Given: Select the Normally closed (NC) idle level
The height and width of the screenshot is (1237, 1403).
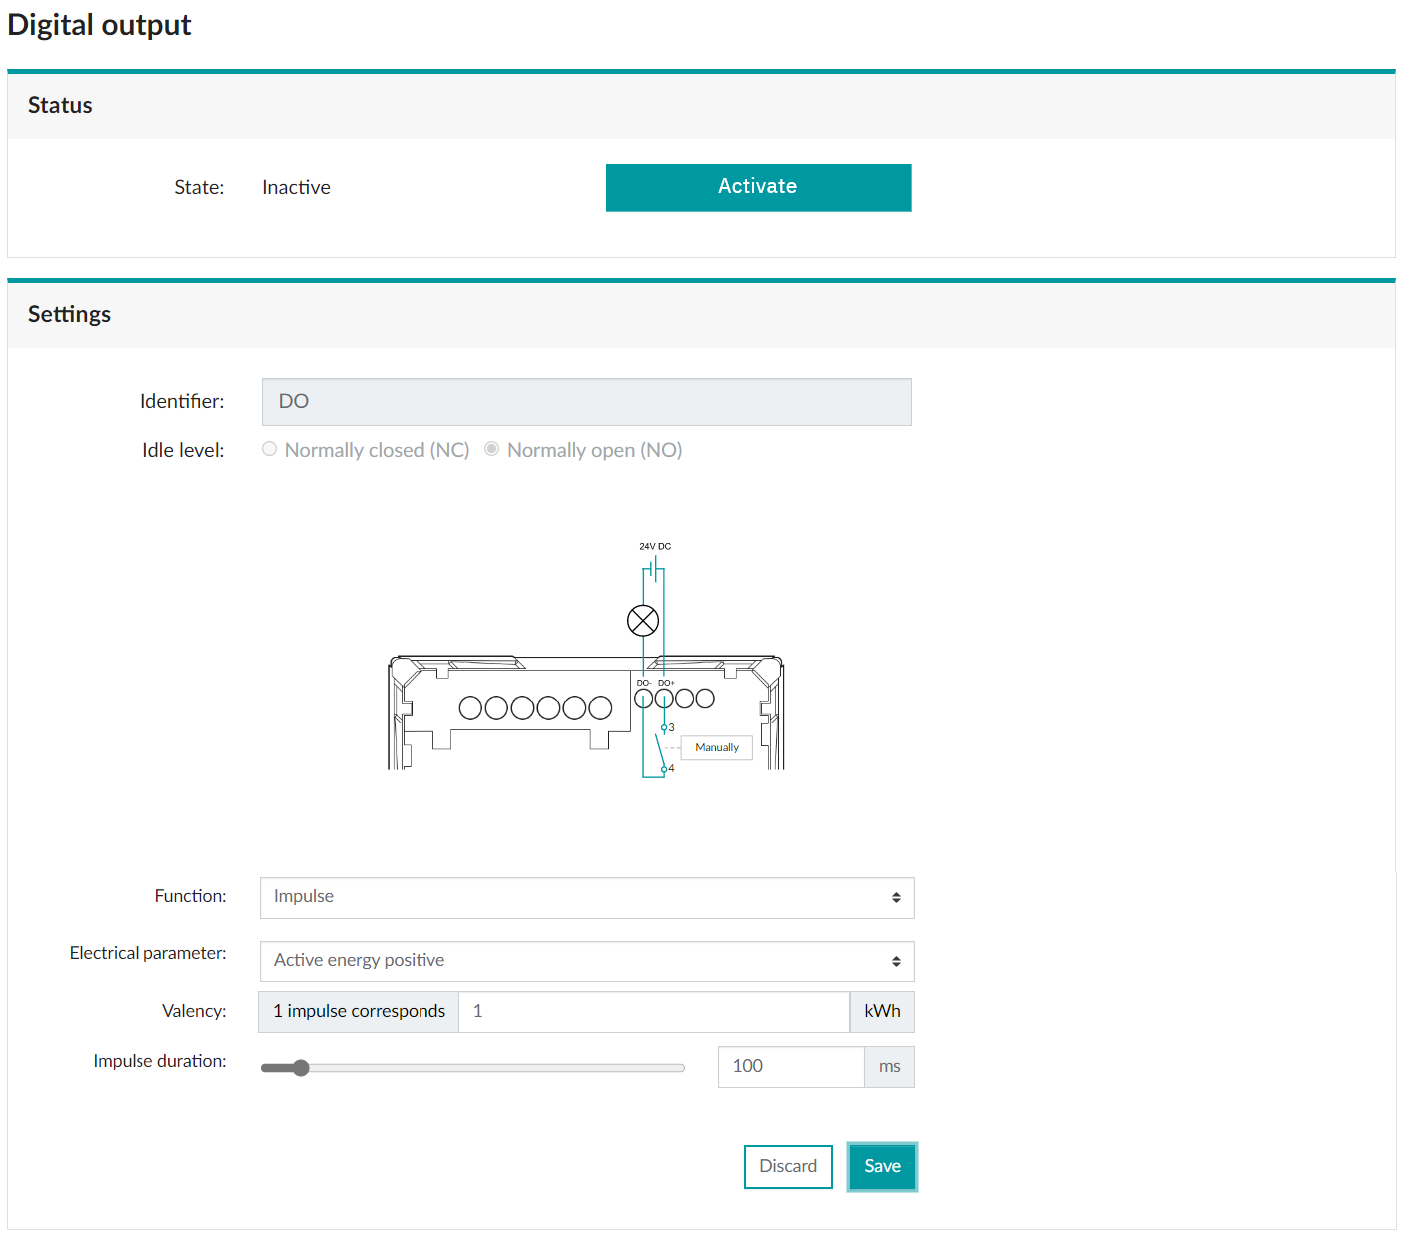Looking at the screenshot, I should point(270,449).
